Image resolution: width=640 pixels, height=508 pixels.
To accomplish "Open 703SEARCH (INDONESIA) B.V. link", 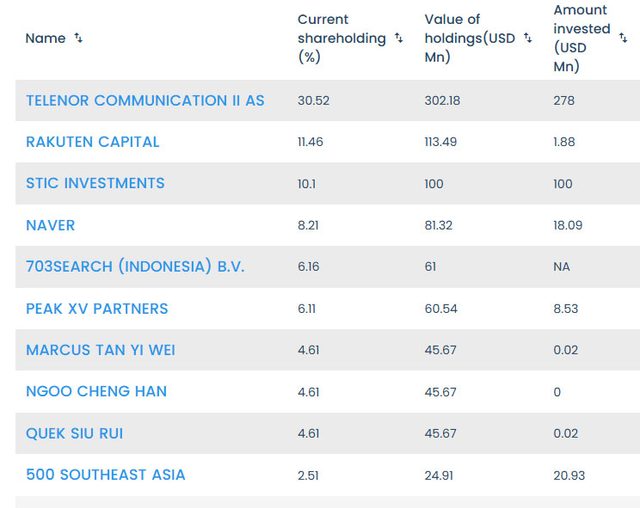I will (135, 267).
